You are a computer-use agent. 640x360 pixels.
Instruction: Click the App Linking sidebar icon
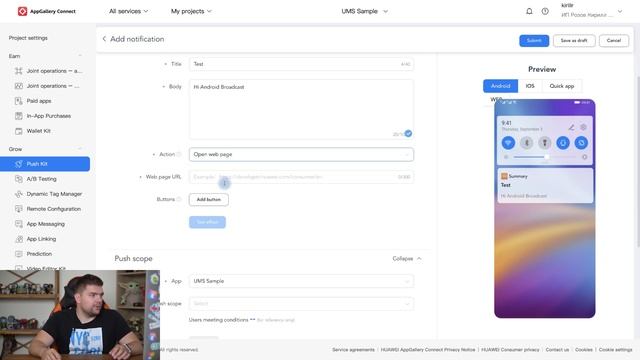coord(18,239)
